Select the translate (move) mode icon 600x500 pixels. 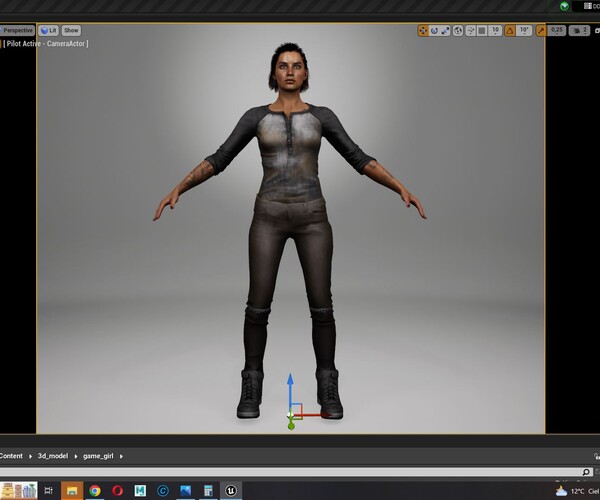click(x=423, y=31)
